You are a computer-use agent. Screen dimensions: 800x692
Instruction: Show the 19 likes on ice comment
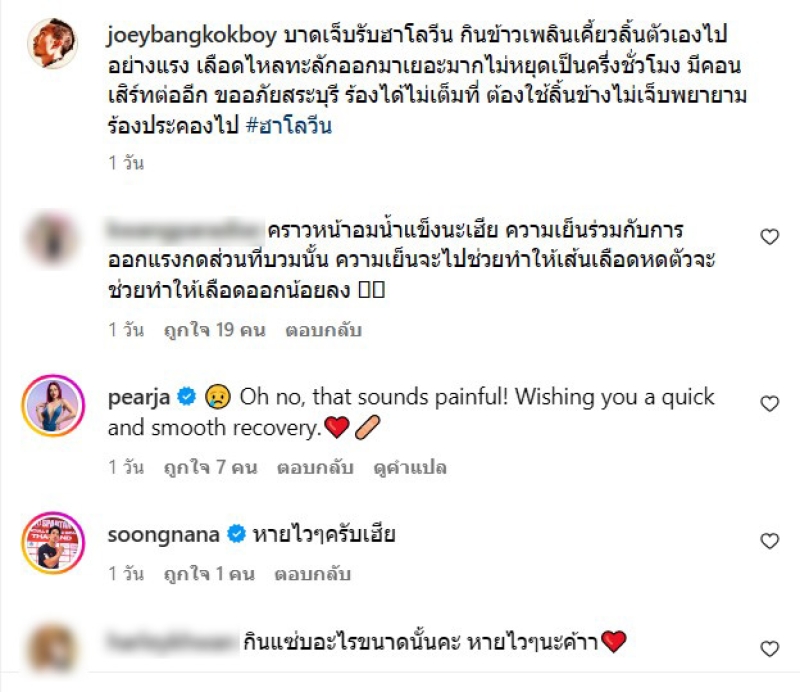(x=215, y=330)
